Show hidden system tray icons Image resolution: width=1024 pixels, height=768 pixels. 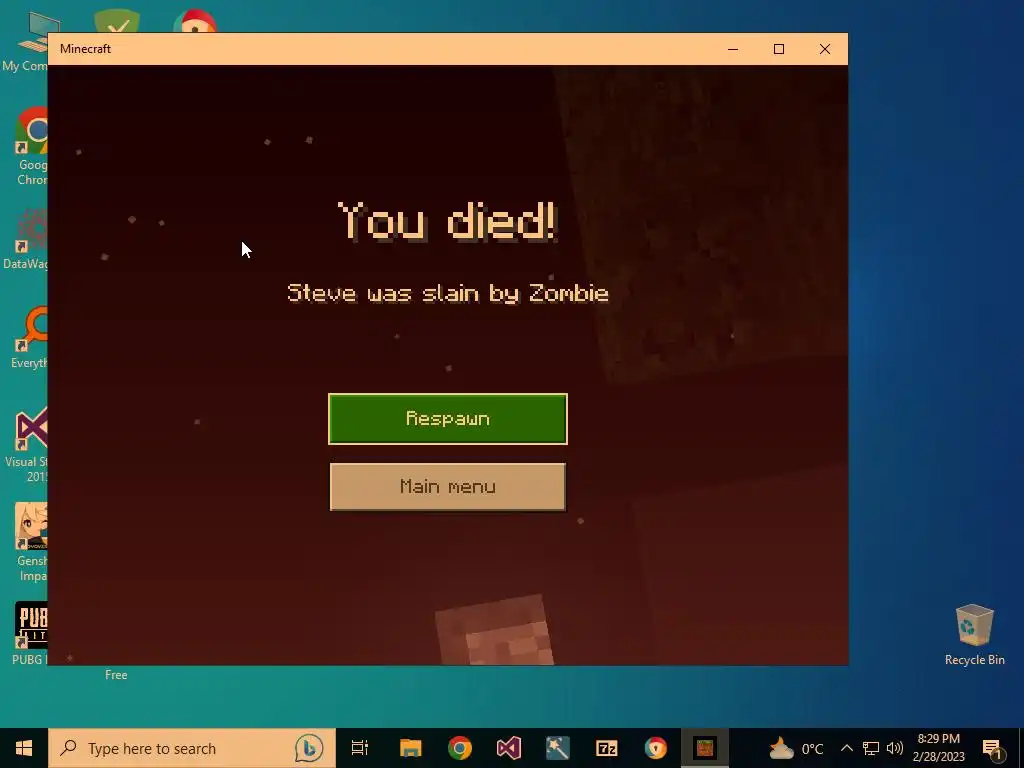pyautogui.click(x=846, y=748)
